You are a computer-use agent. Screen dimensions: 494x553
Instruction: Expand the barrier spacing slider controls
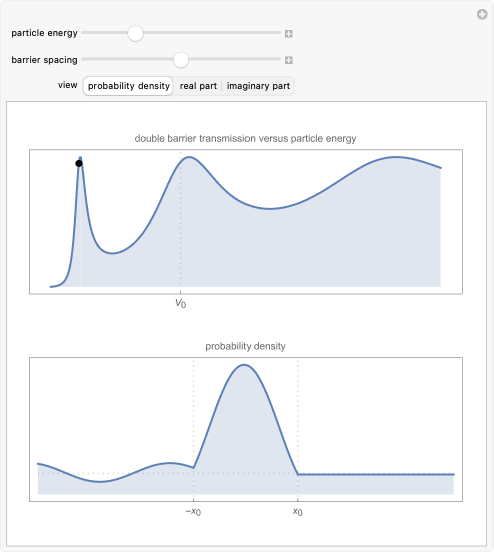288,60
